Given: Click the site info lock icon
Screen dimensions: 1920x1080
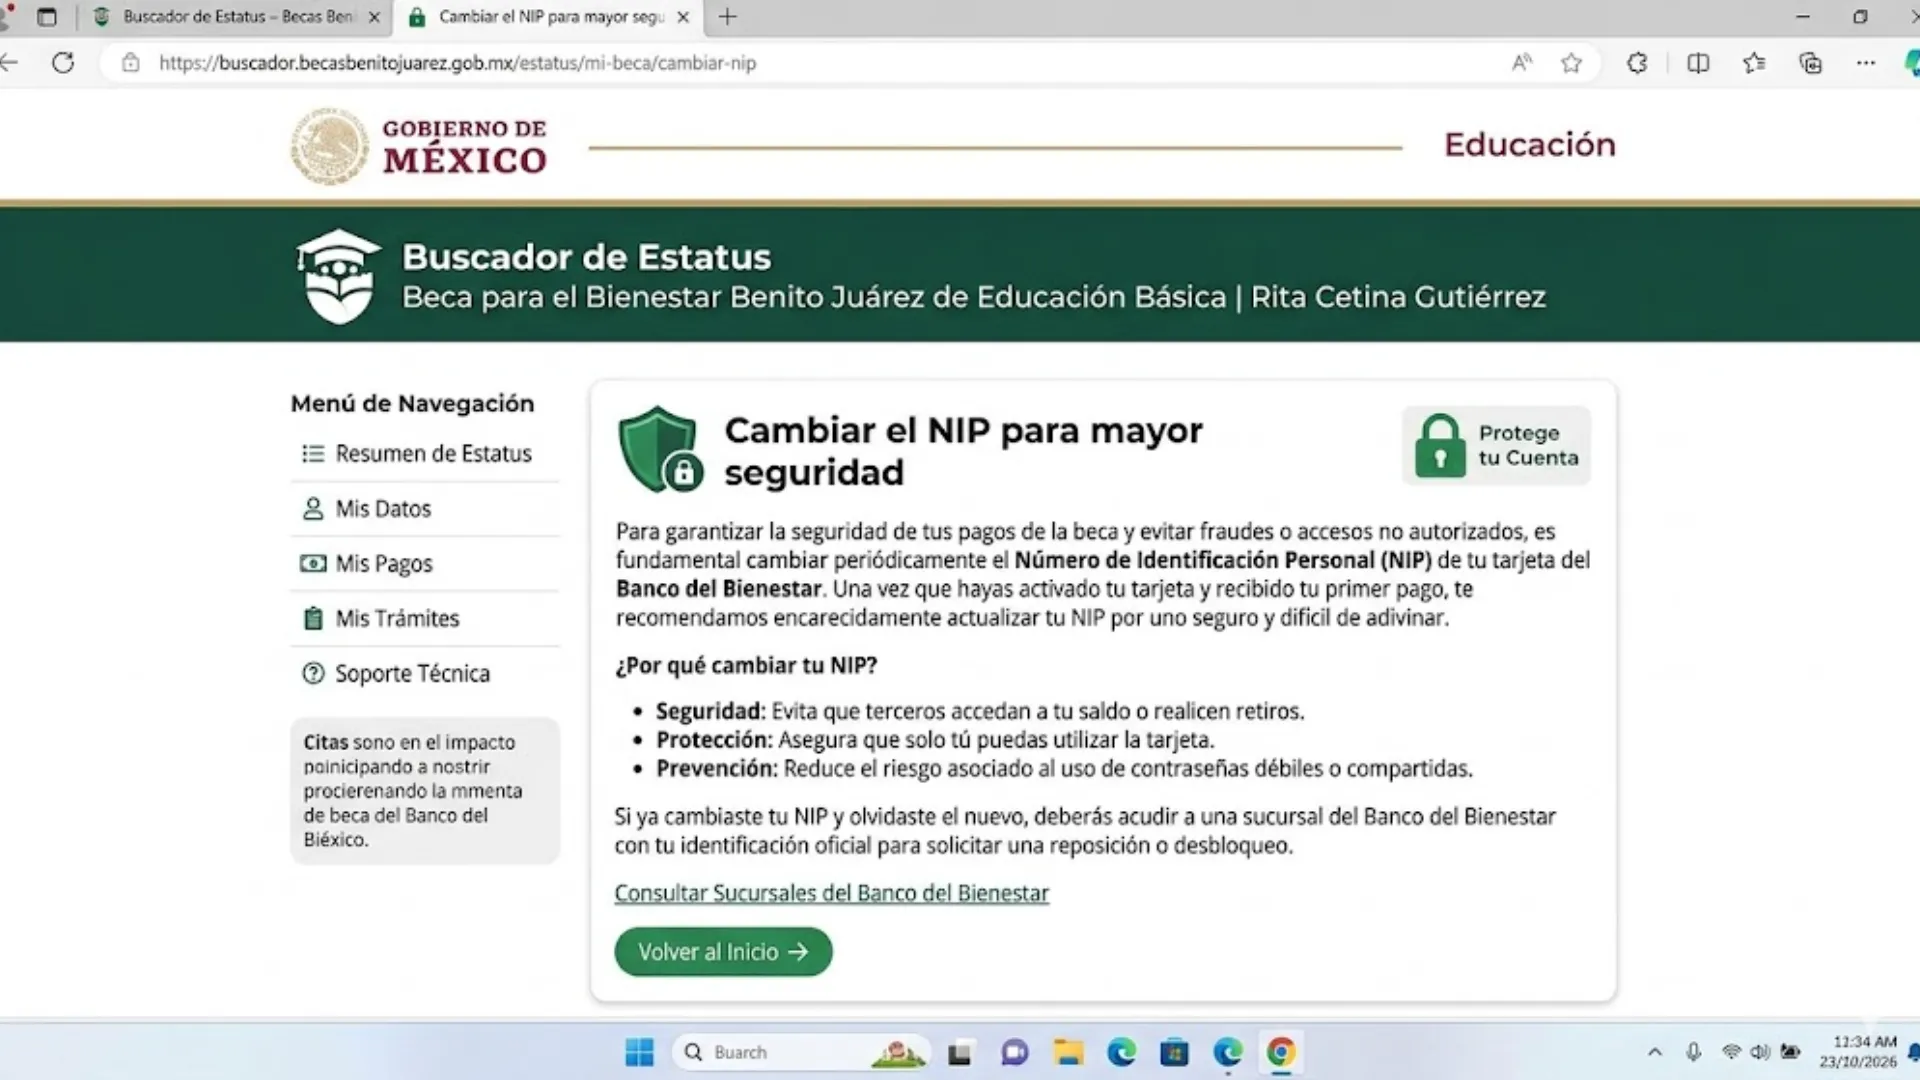Looking at the screenshot, I should click(x=130, y=63).
